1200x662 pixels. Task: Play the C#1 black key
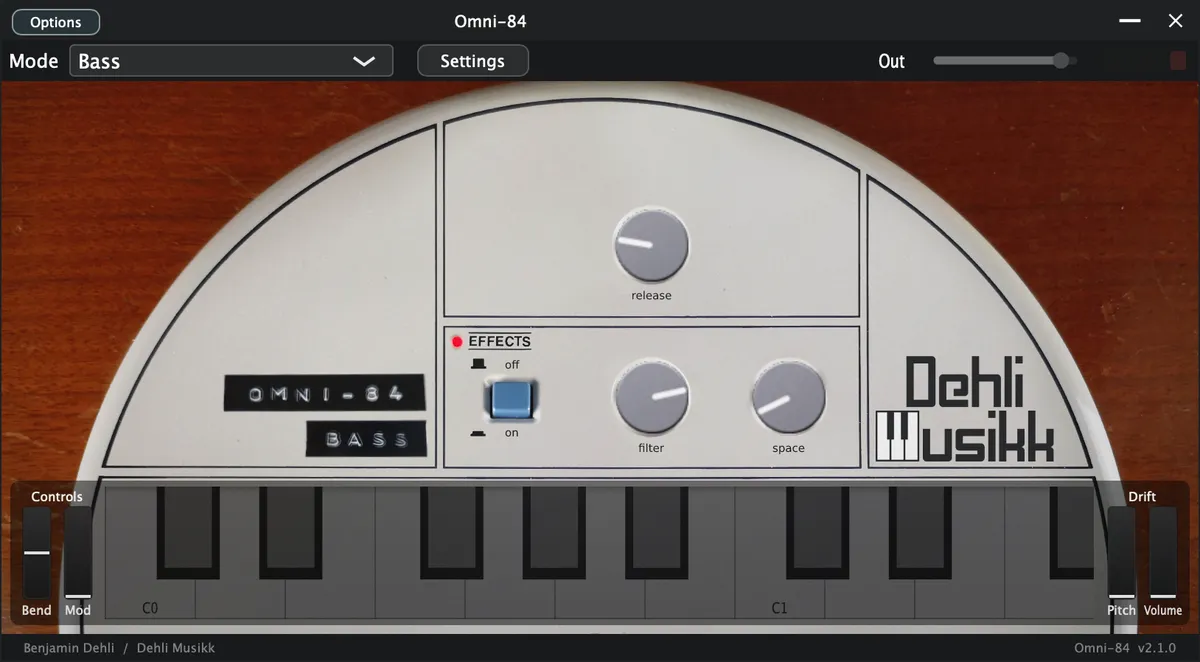(818, 532)
